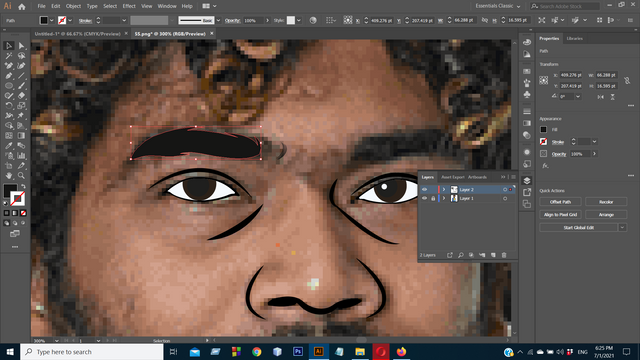Screen dimensions: 640x360
Task: Open the fill color dropdown in control bar
Action: coord(51,20)
